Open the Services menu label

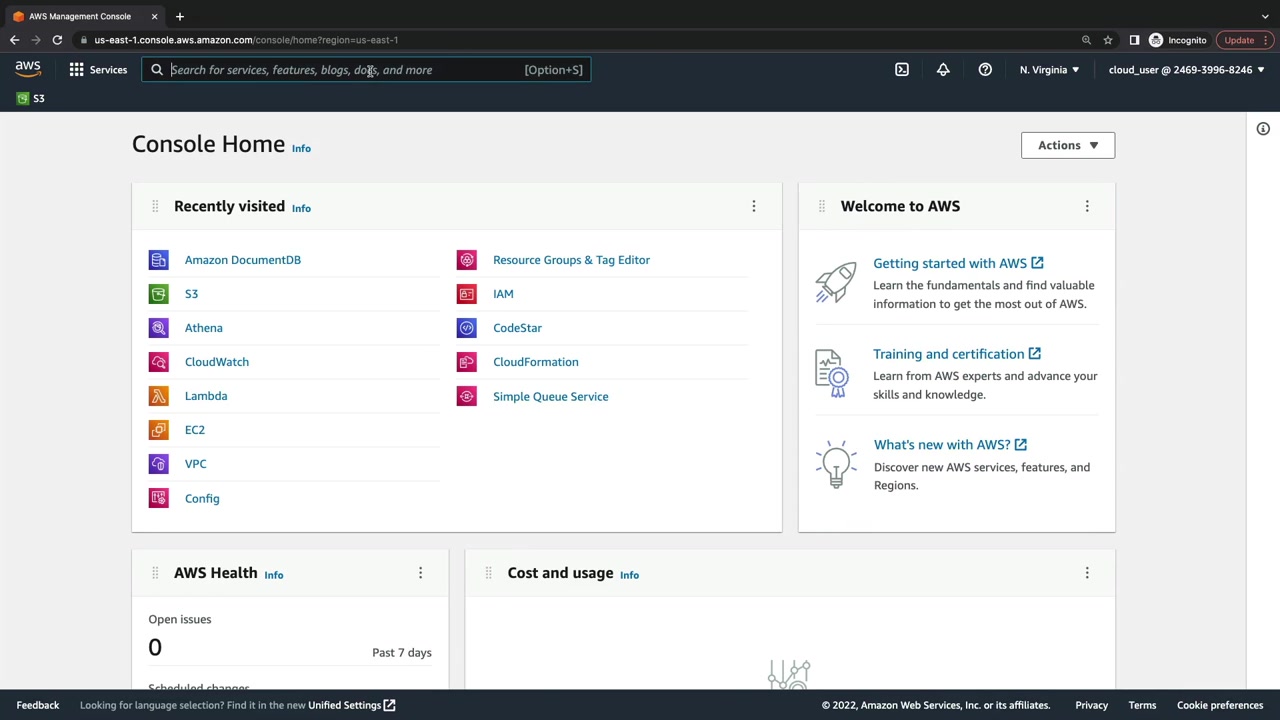(x=108, y=70)
